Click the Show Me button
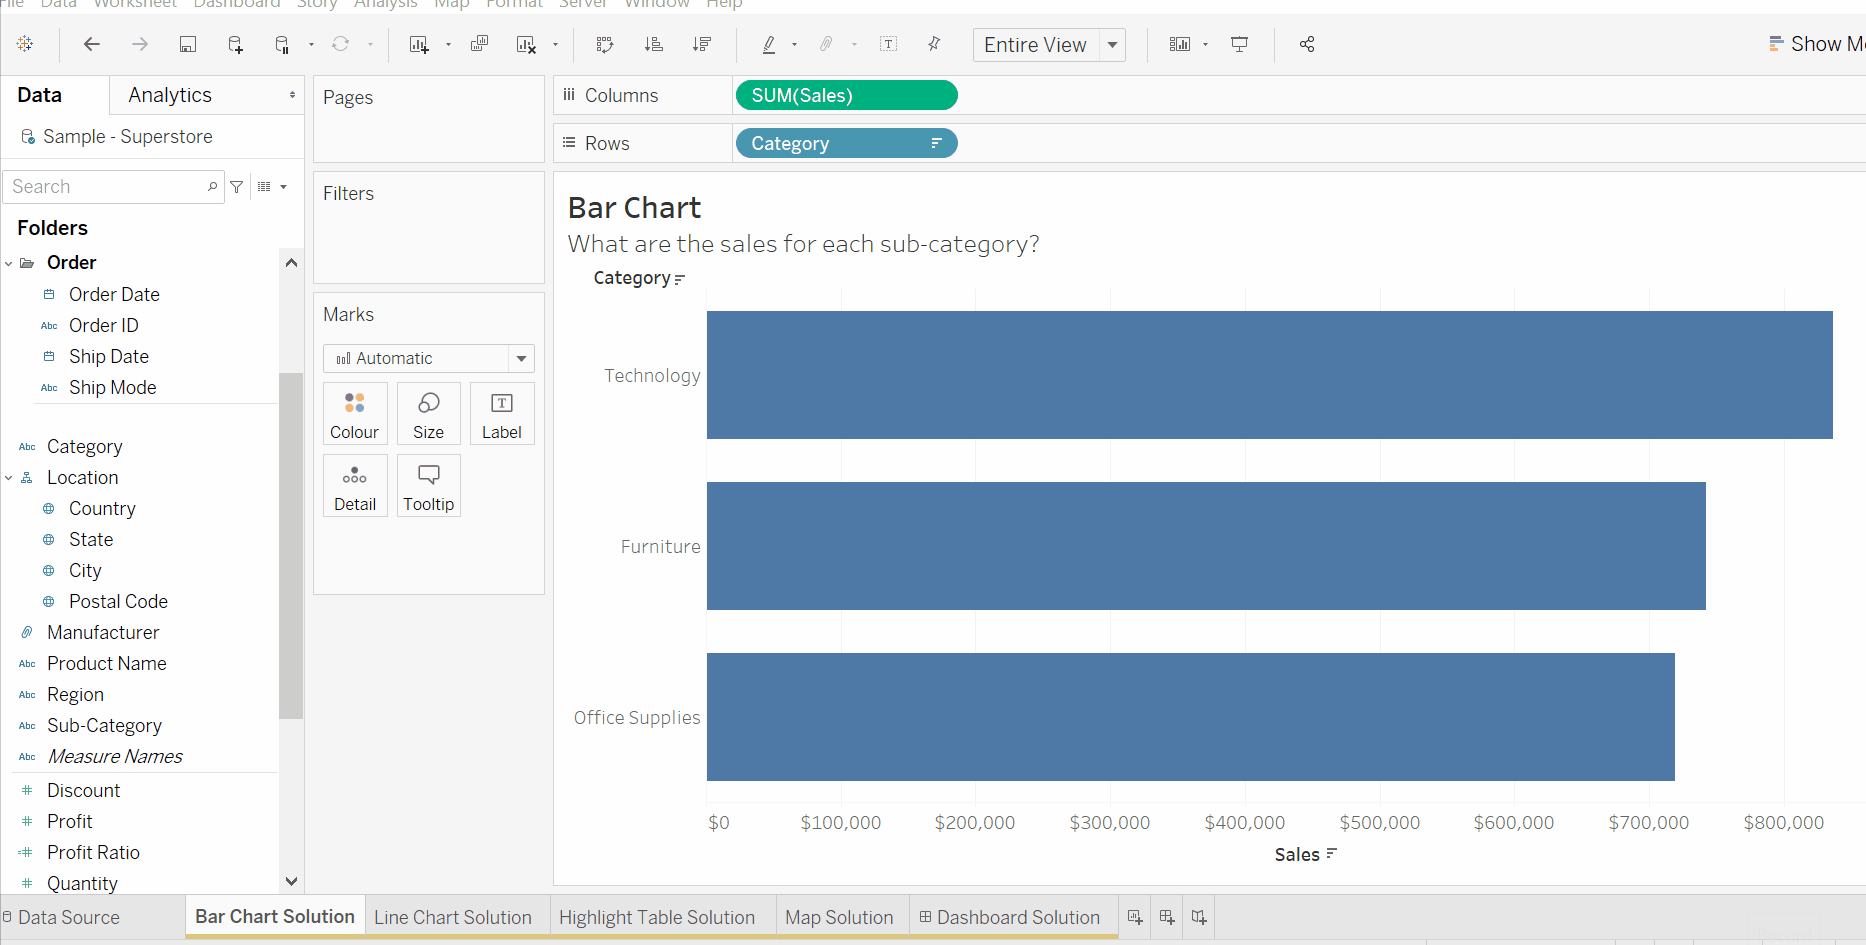The image size is (1866, 945). point(1816,44)
